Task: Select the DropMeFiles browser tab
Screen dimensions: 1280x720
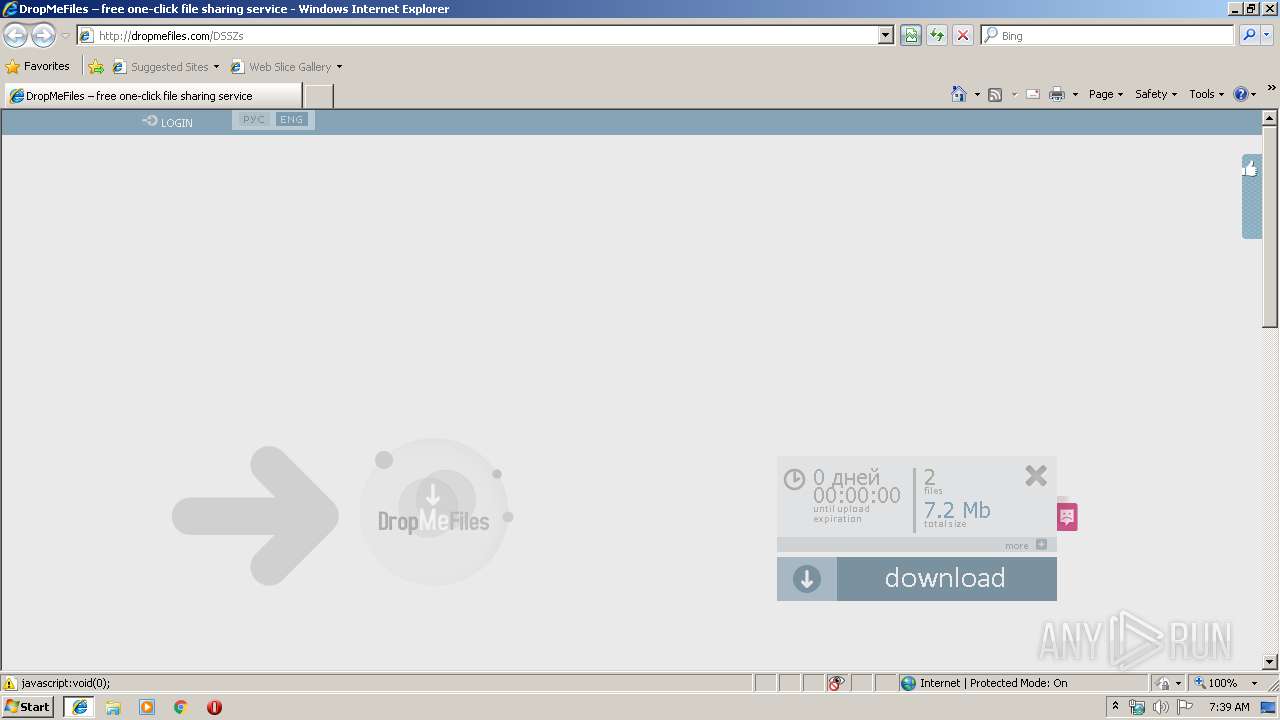Action: (152, 96)
